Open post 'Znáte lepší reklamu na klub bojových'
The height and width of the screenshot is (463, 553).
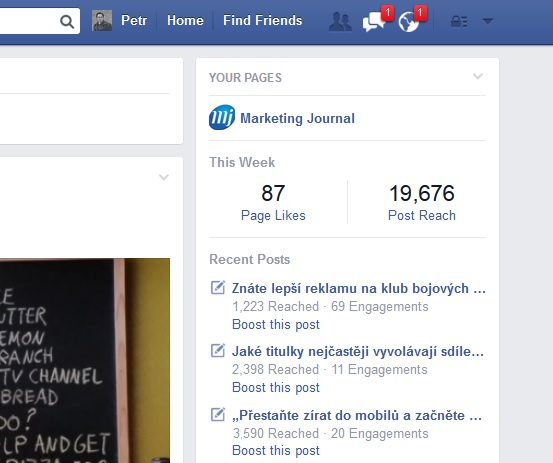[x=359, y=288]
